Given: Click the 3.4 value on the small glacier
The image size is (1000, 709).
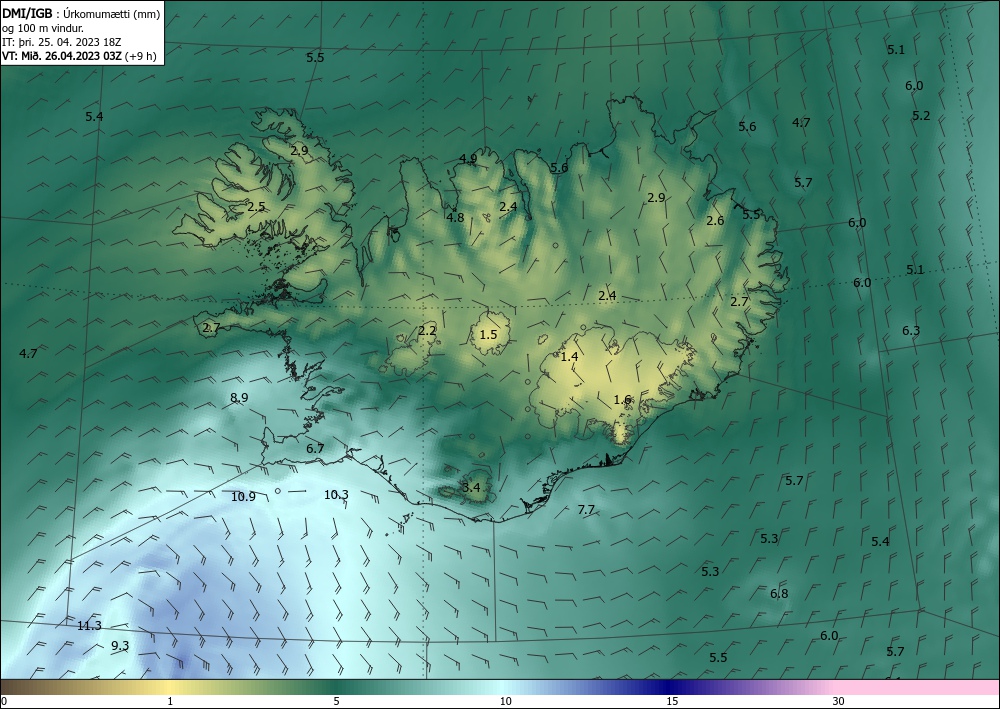Looking at the screenshot, I should pyautogui.click(x=471, y=488).
